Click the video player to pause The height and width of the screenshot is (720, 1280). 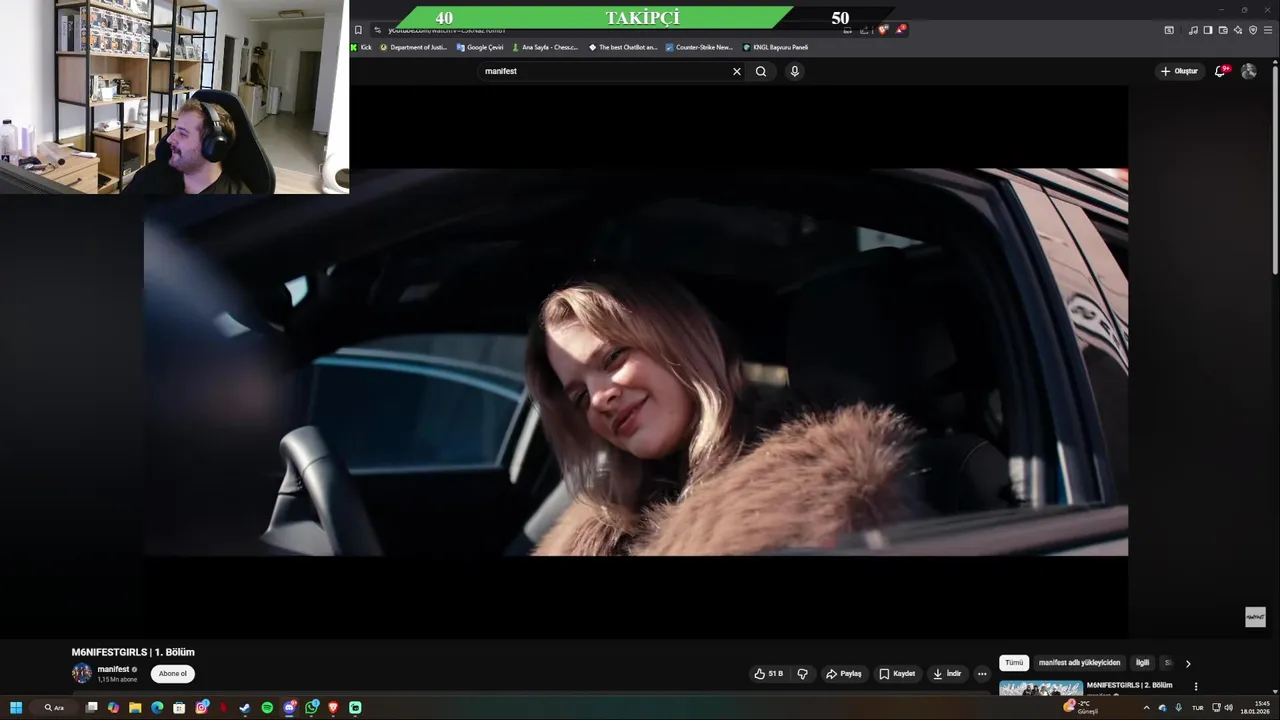coord(636,362)
